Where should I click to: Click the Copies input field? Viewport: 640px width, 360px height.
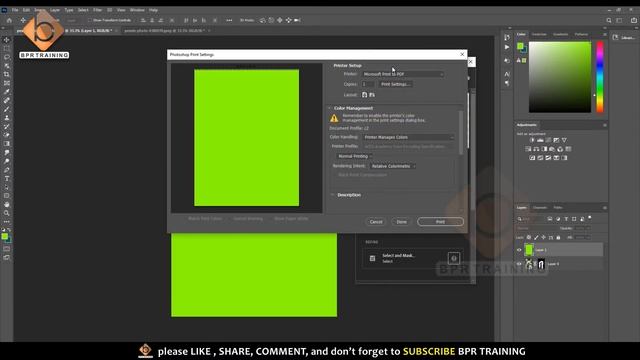tap(368, 84)
